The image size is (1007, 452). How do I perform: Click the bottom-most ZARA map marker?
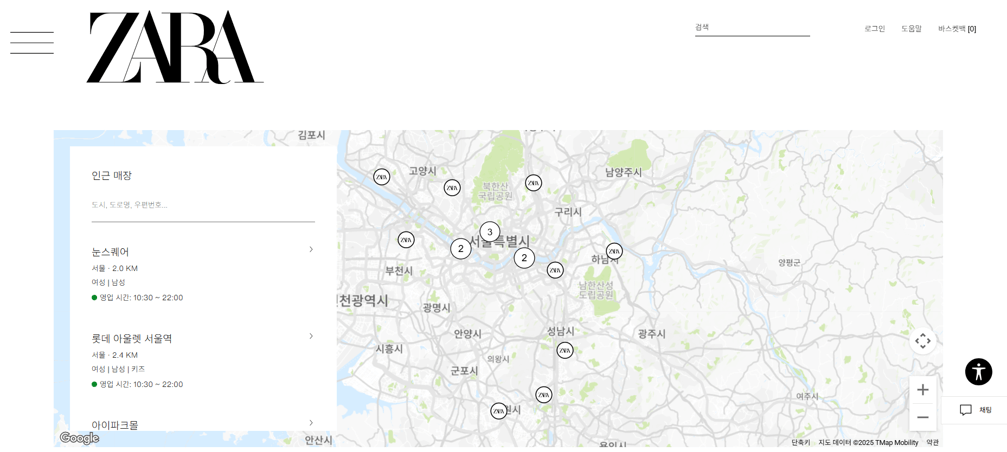(498, 412)
